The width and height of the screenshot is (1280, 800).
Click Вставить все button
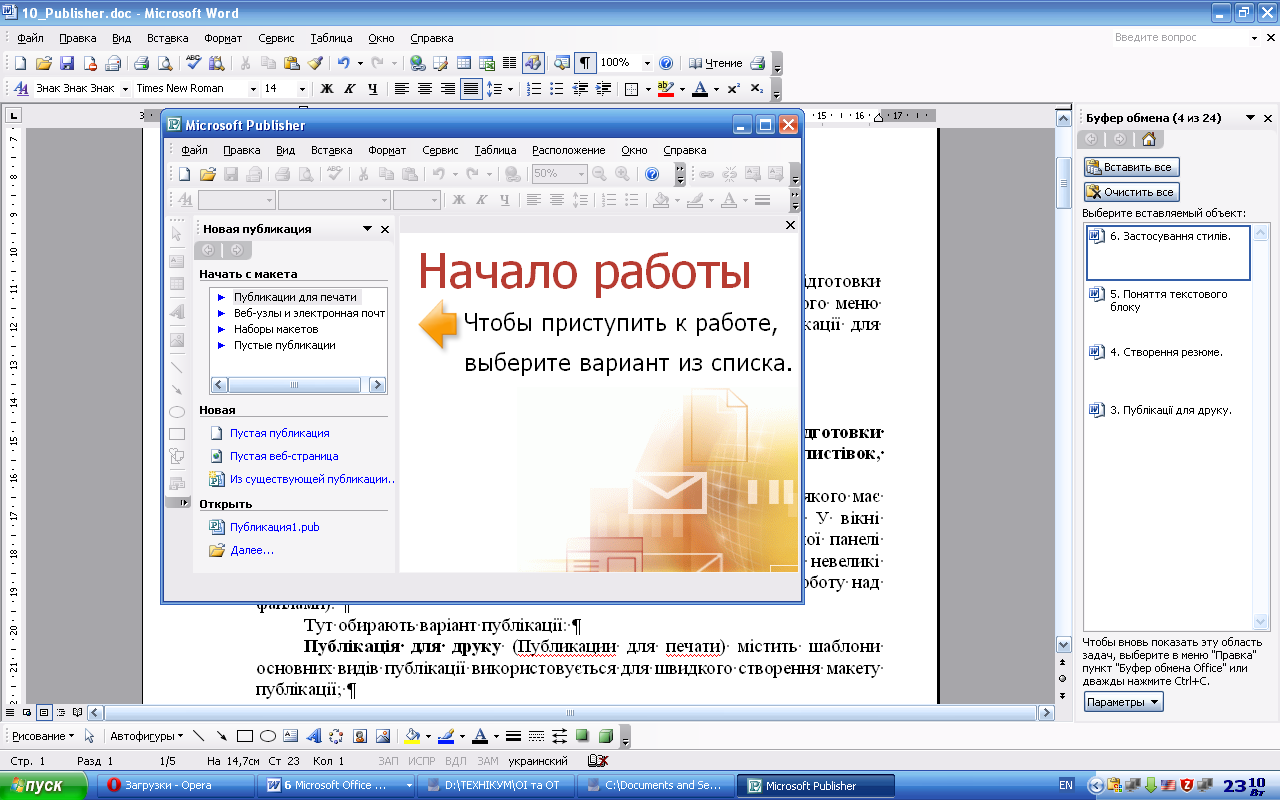[x=1132, y=167]
